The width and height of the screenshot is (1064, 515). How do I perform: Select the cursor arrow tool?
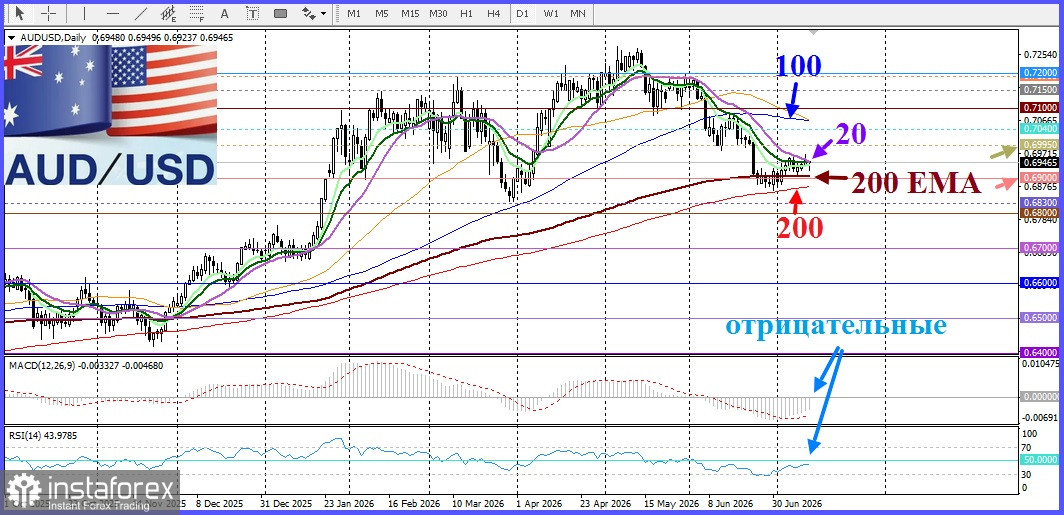click(19, 13)
